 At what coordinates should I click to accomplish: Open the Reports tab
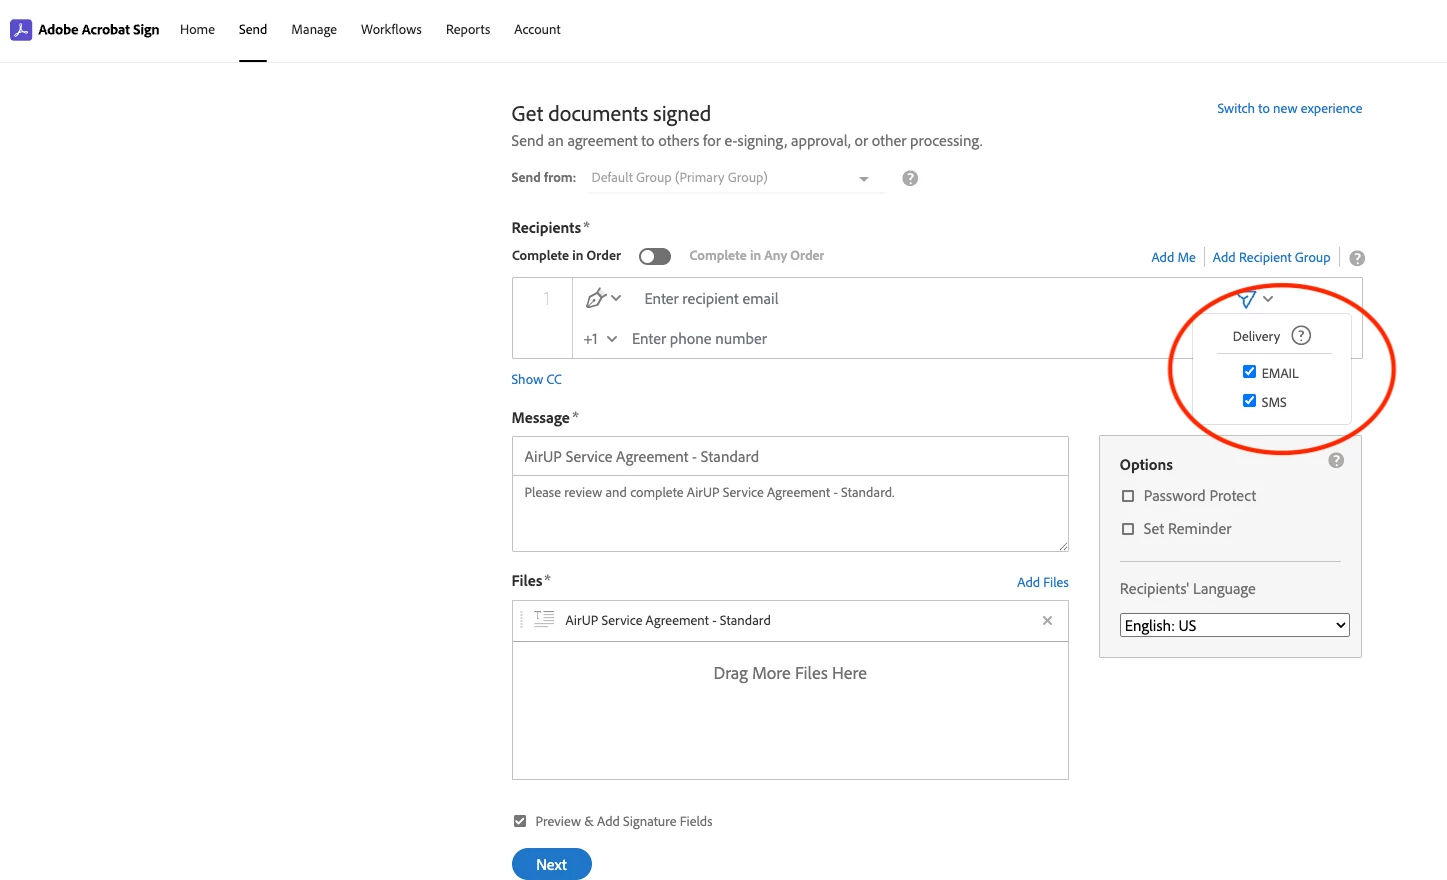point(468,30)
